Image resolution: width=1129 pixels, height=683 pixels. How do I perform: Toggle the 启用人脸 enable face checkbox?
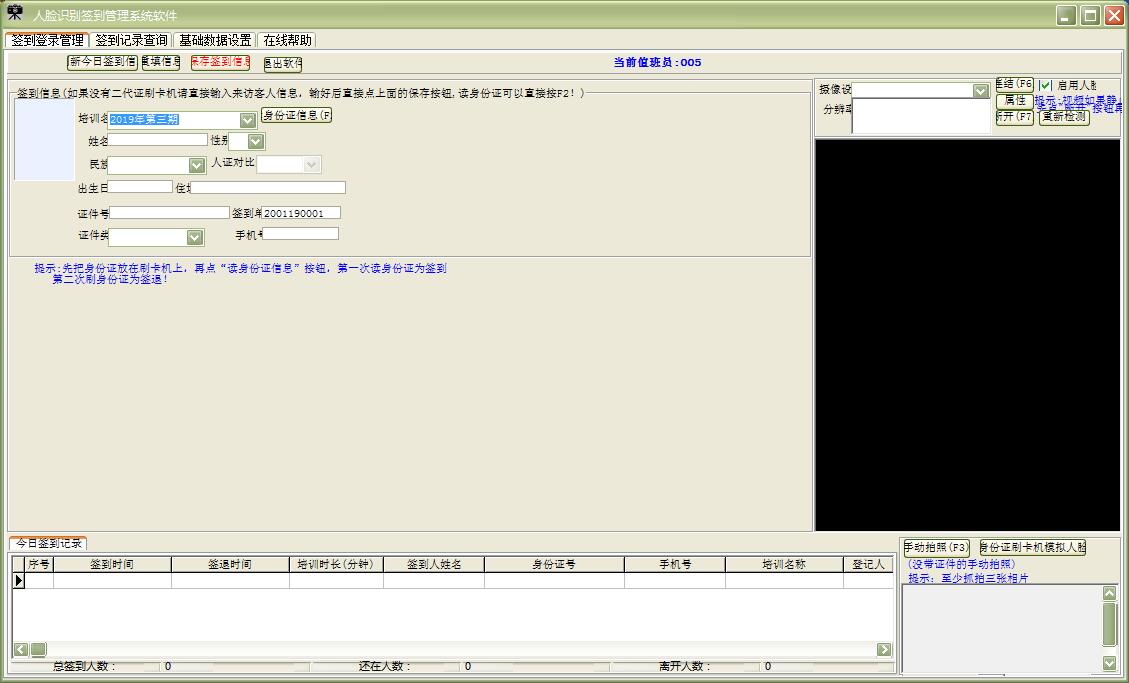[1046, 86]
